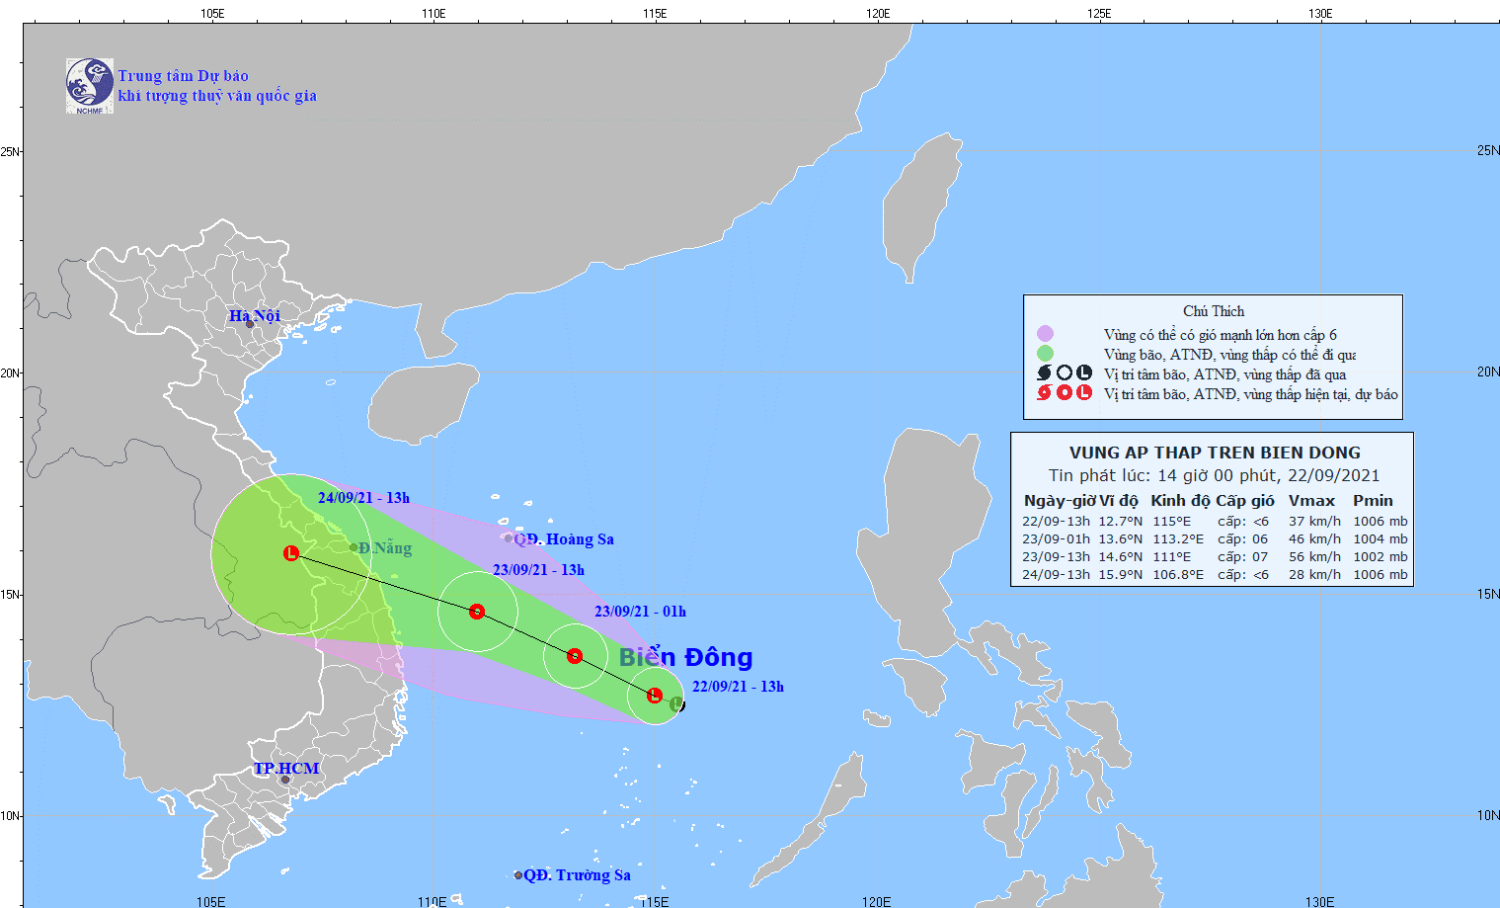Click the red L marker near Đà Nẵng
This screenshot has height=908, width=1500.
point(291,553)
